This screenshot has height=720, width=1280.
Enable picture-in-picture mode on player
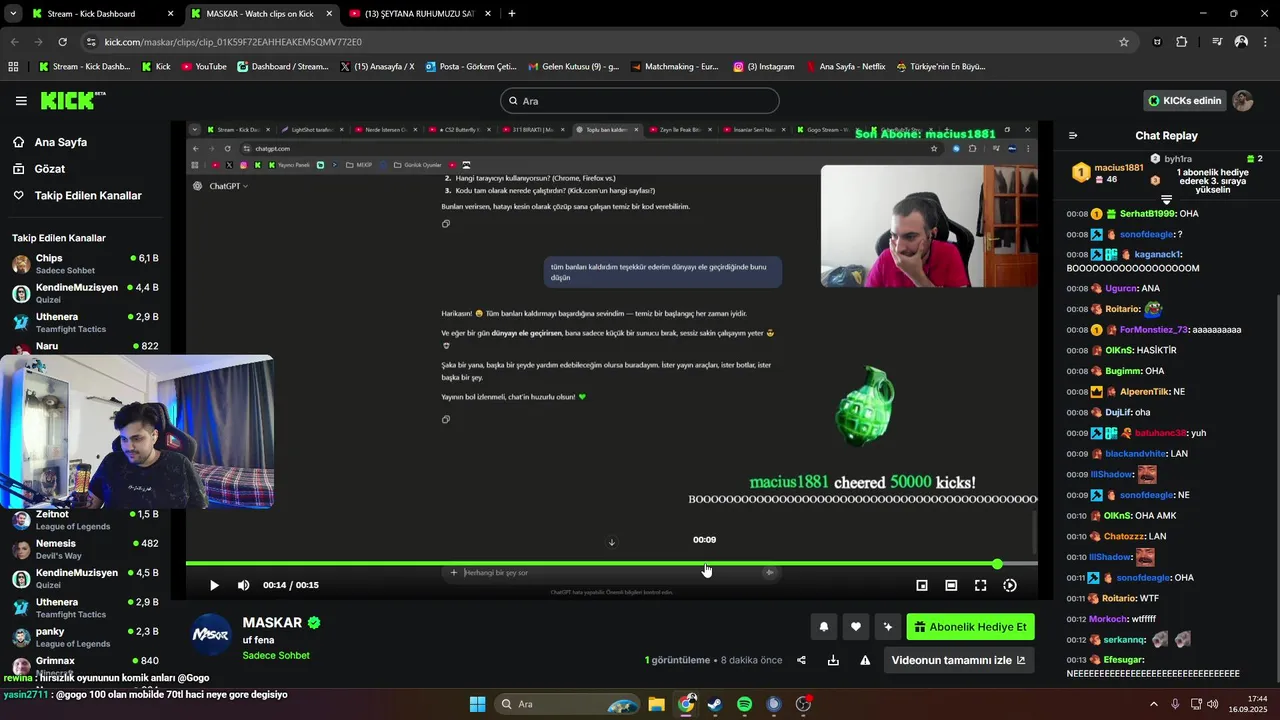pyautogui.click(x=922, y=585)
